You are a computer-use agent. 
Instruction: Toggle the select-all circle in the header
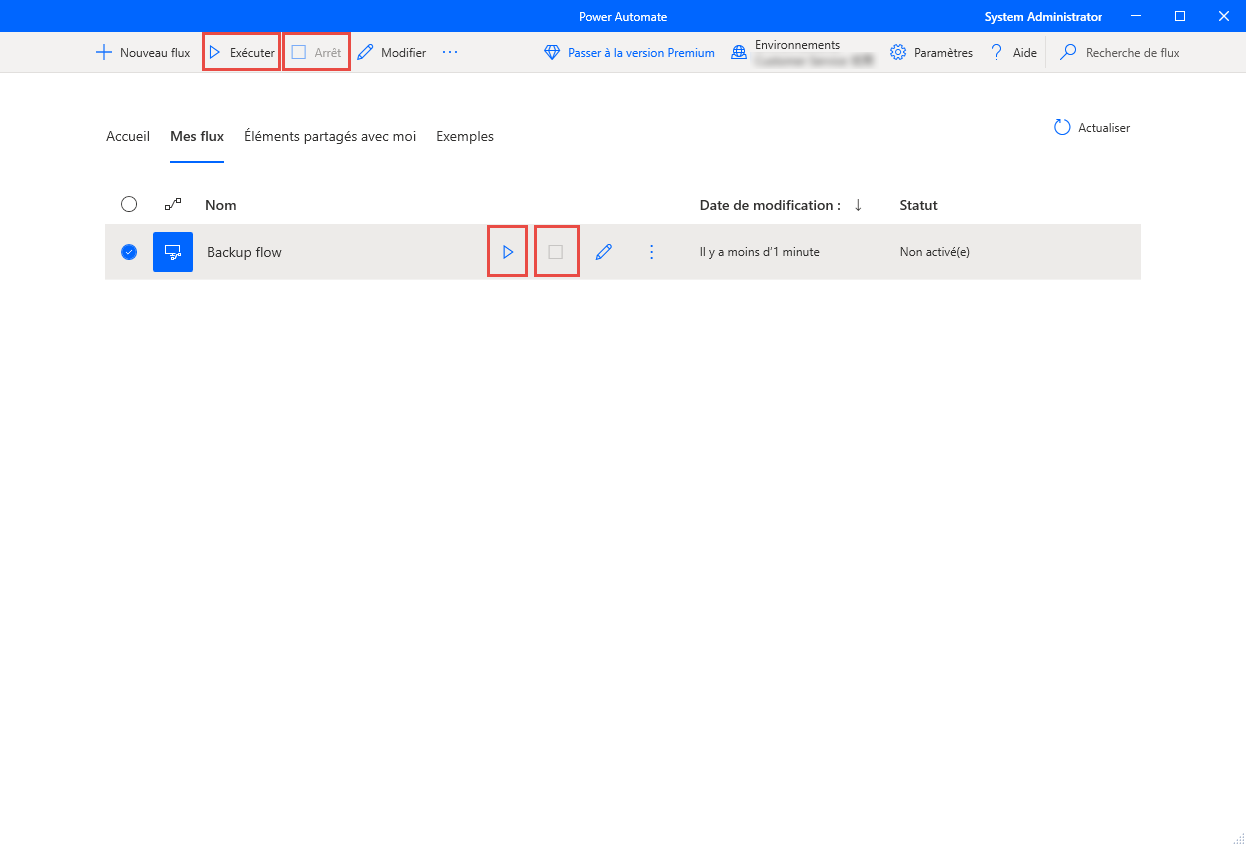click(x=129, y=204)
